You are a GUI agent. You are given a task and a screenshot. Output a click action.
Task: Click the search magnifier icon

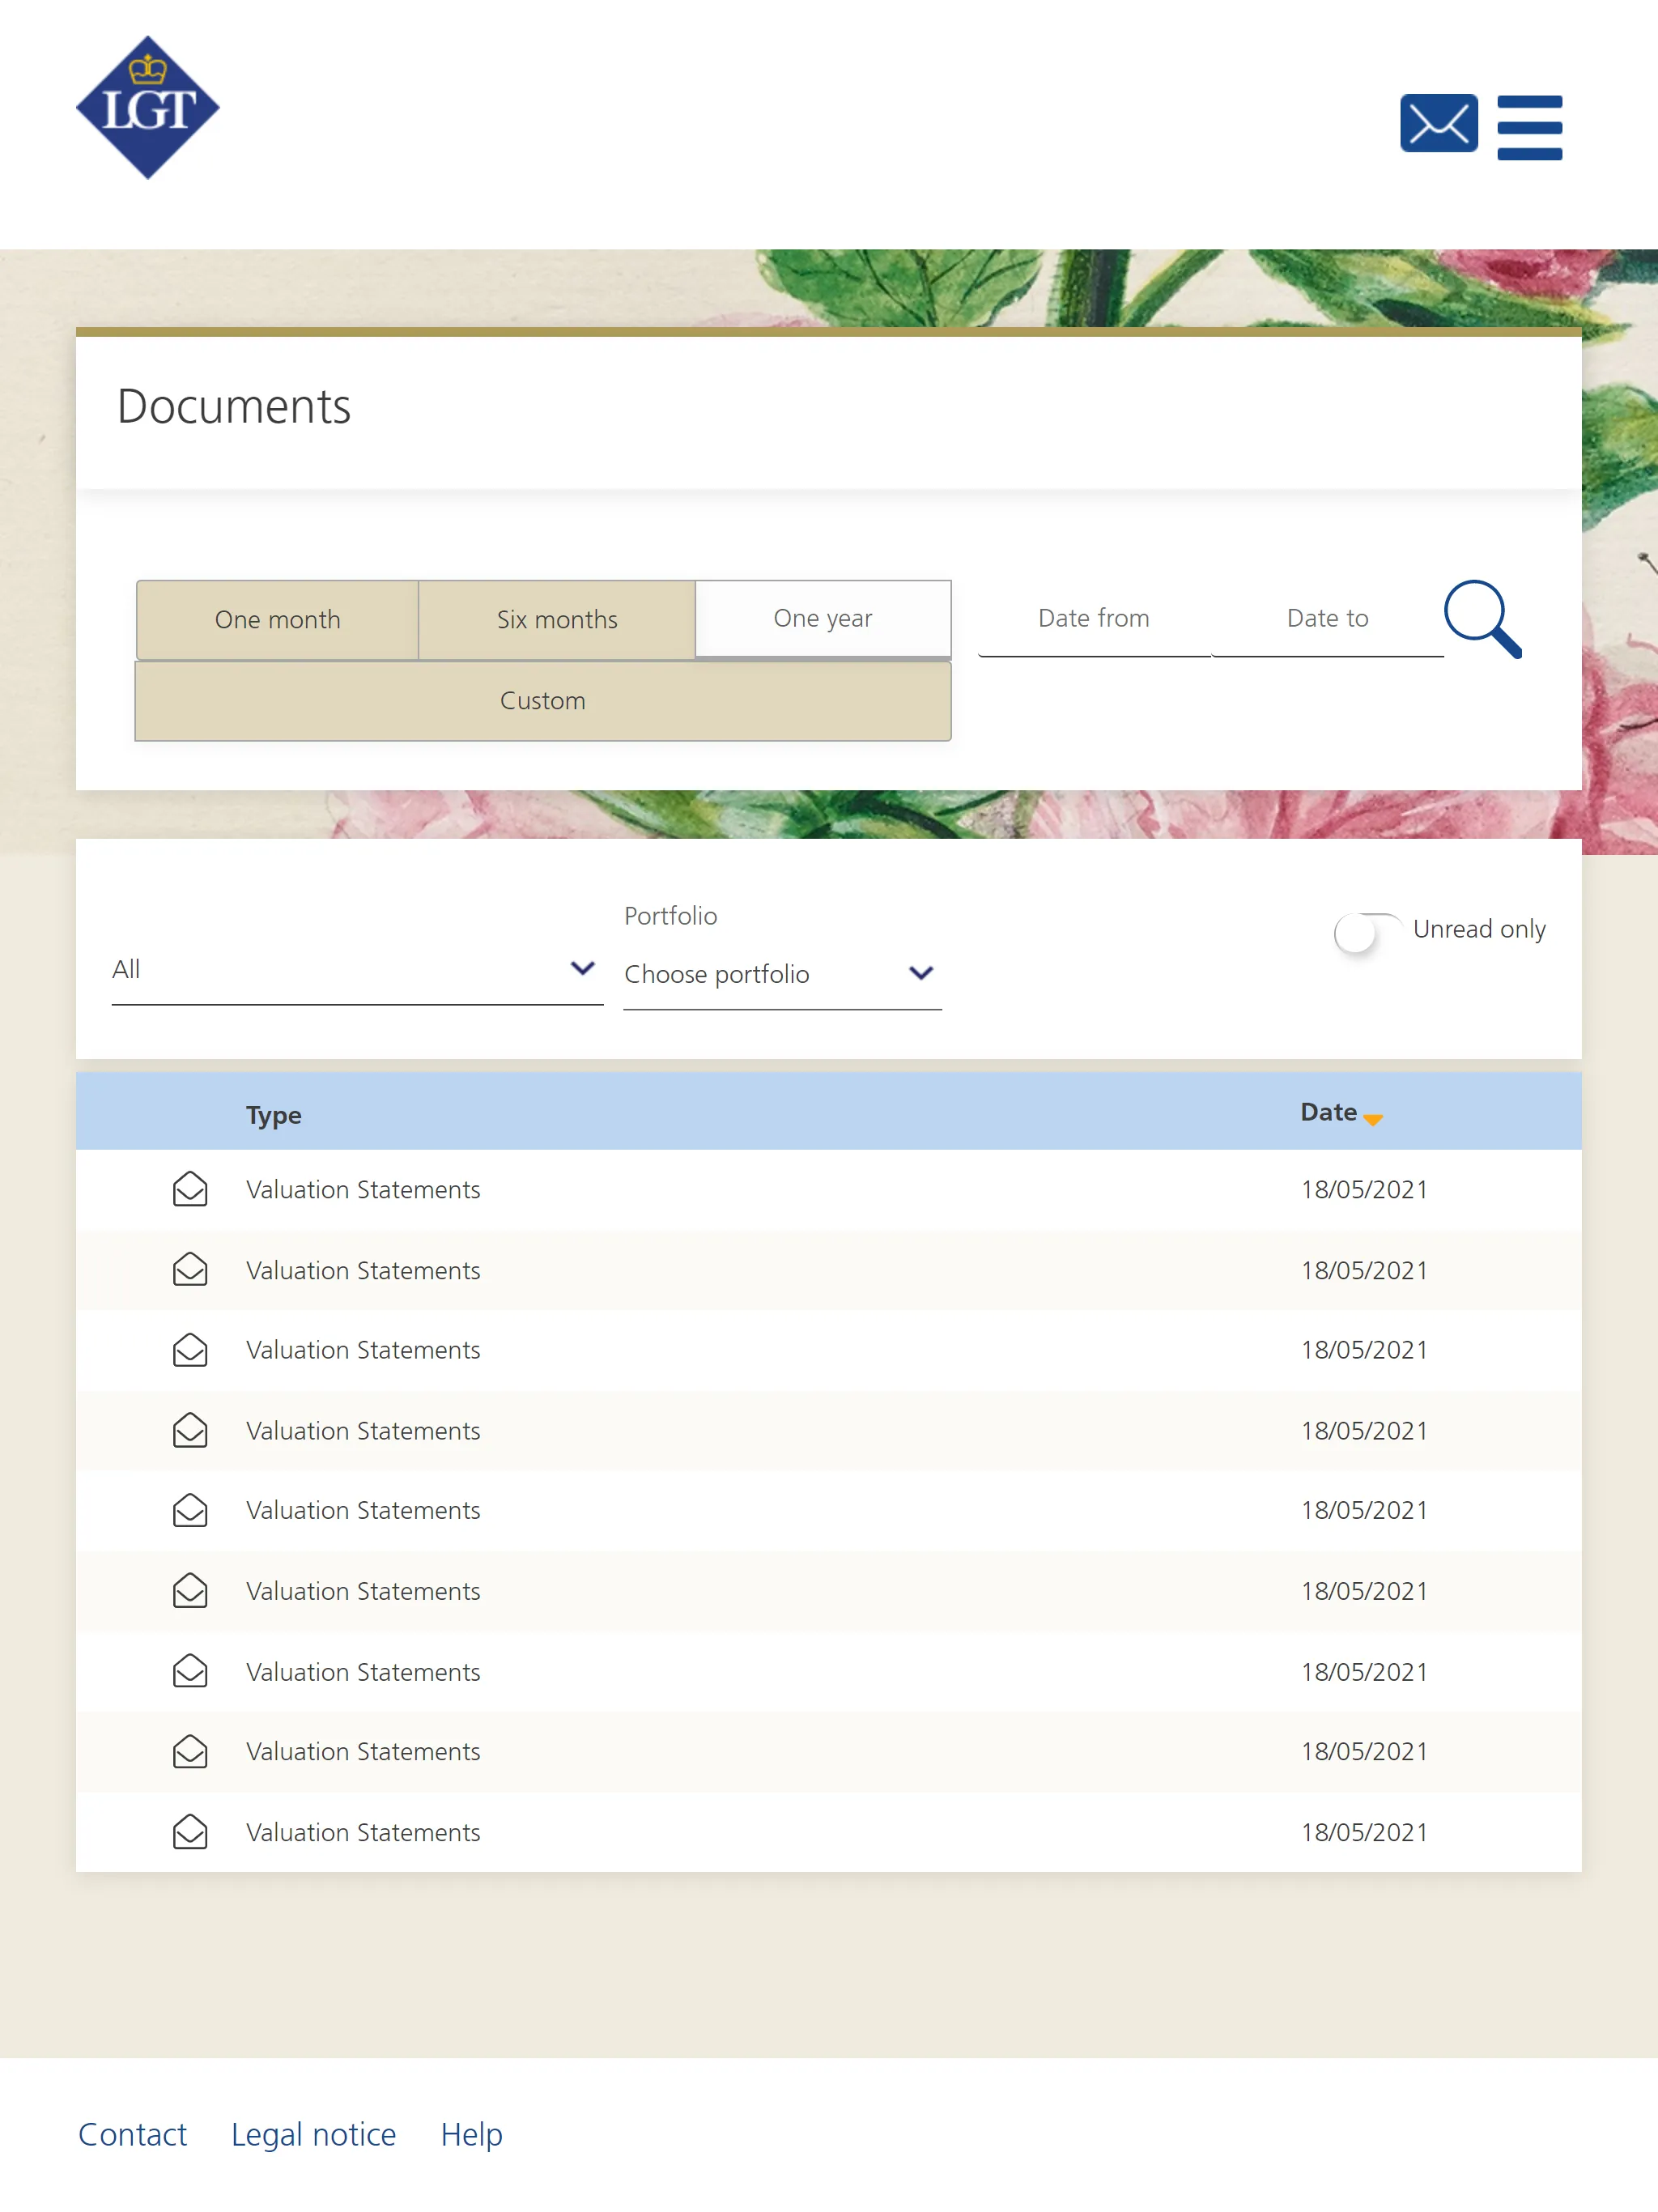(1482, 620)
